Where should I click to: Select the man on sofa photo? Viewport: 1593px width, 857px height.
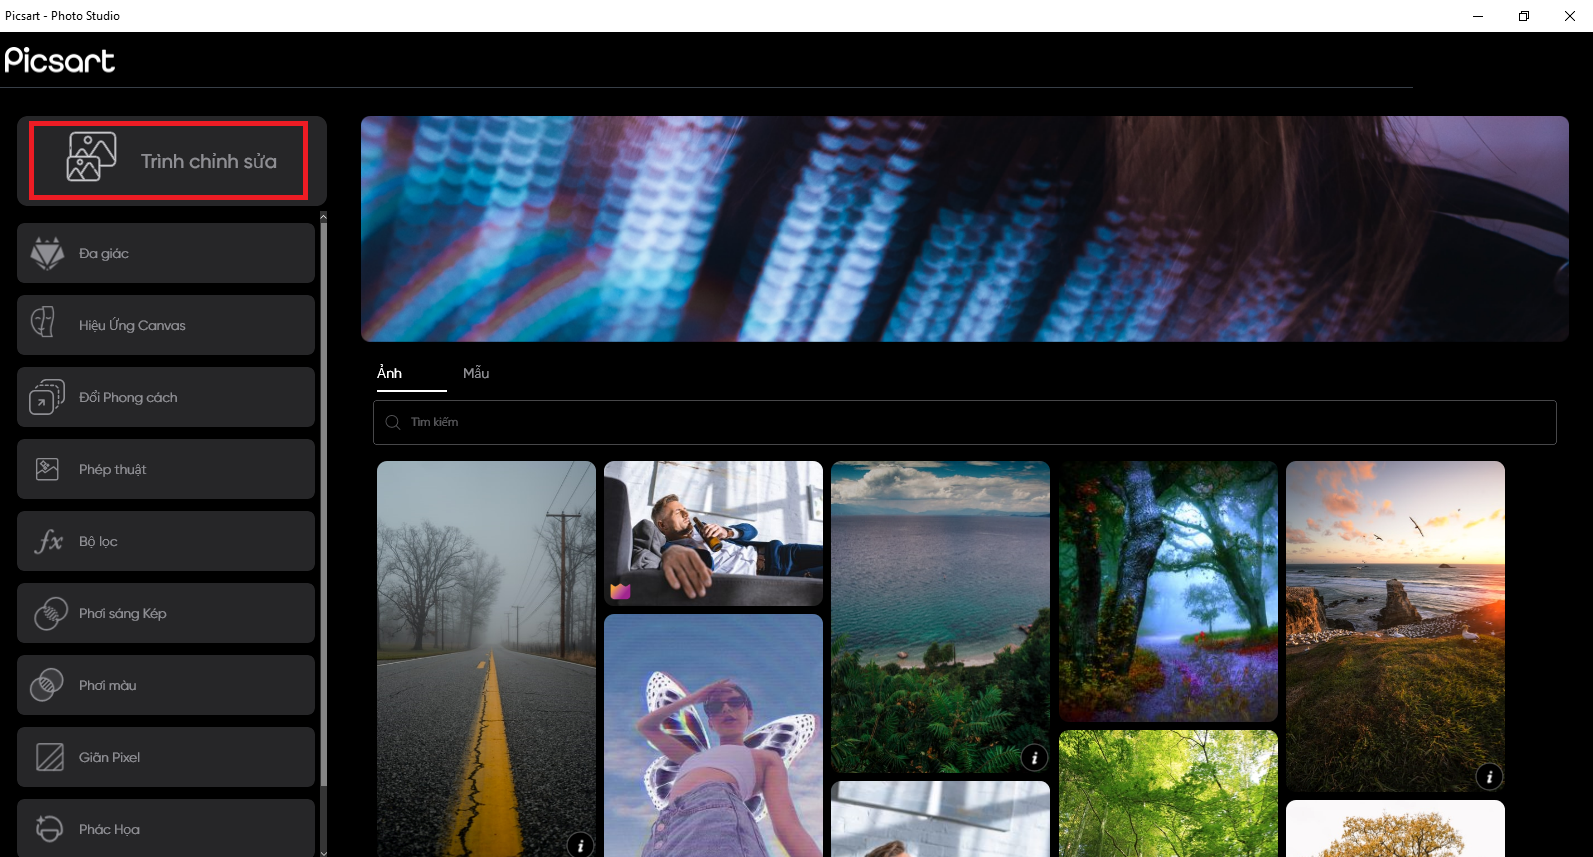tap(713, 533)
